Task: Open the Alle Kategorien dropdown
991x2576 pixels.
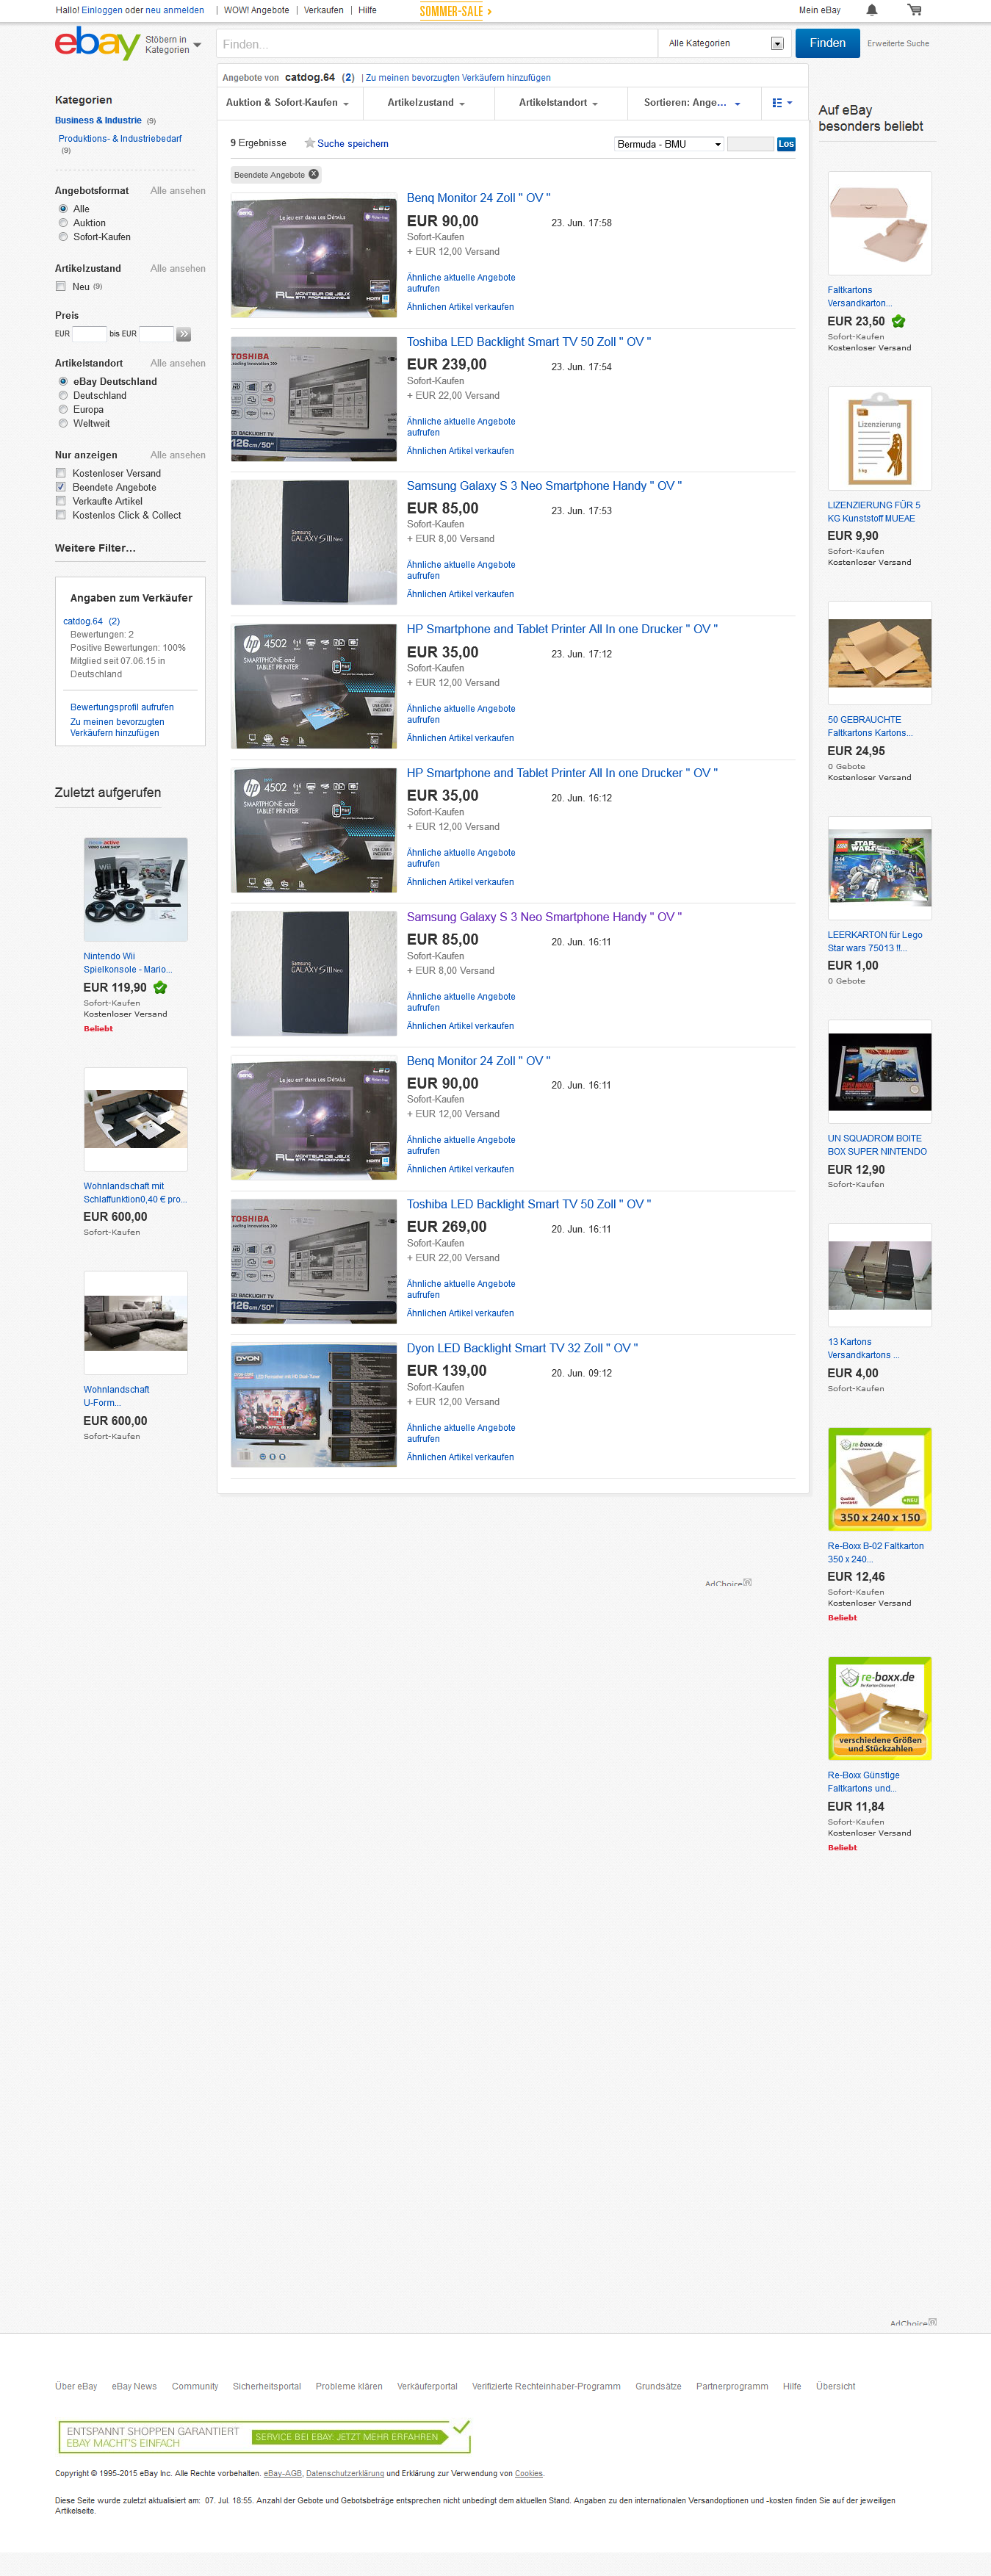Action: (x=726, y=43)
